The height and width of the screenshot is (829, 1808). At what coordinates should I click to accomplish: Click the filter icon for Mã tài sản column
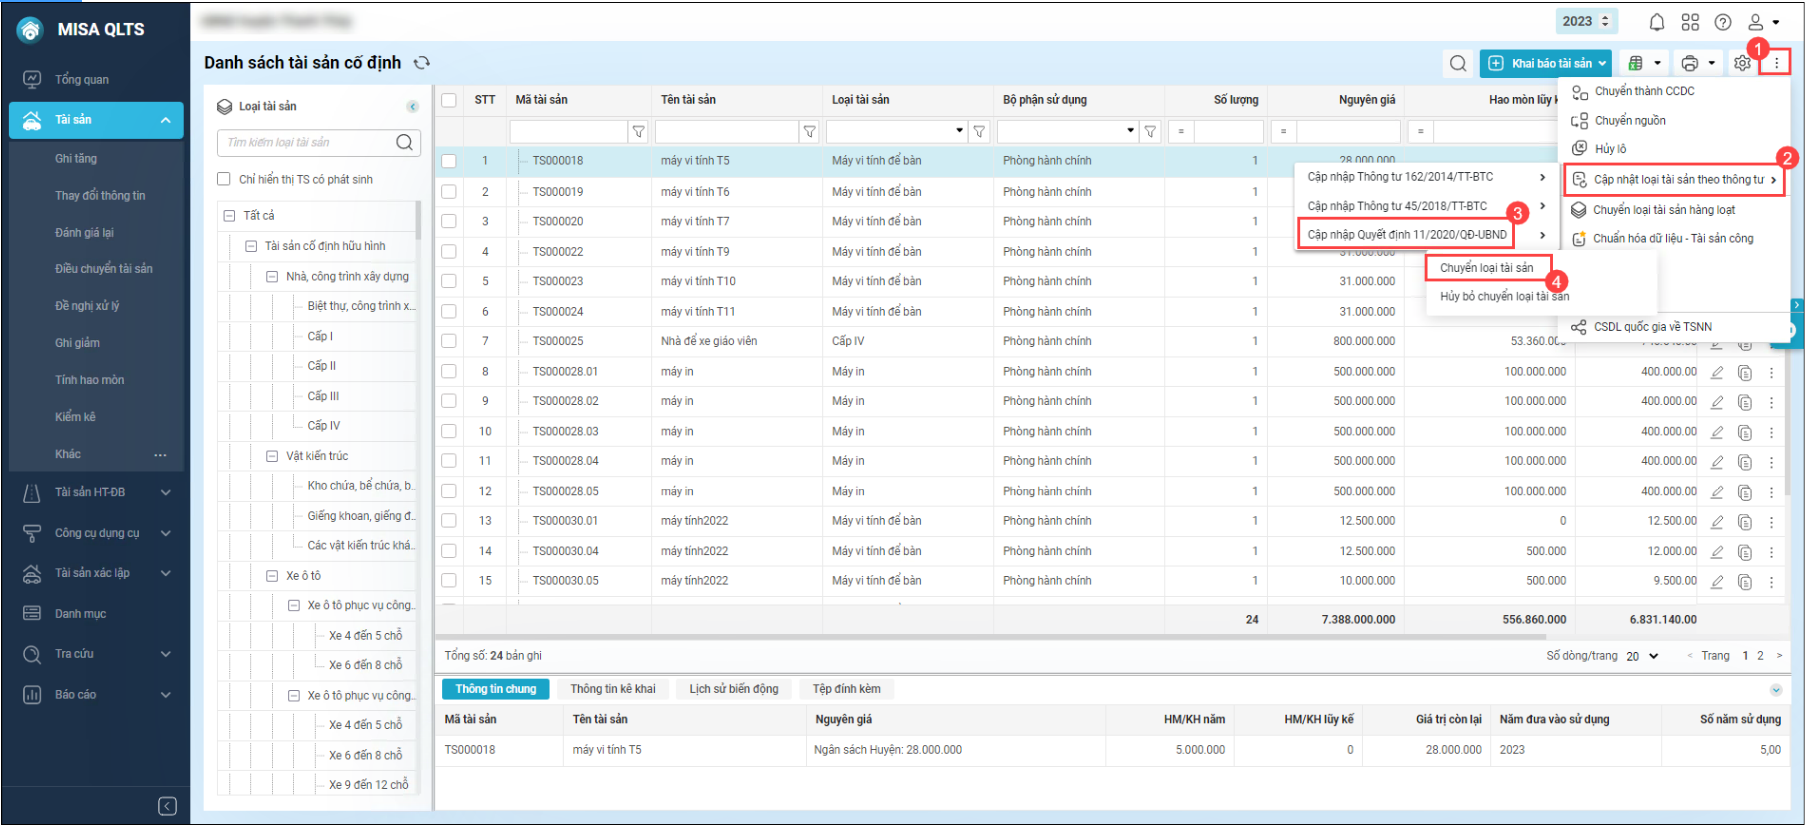[x=639, y=131]
